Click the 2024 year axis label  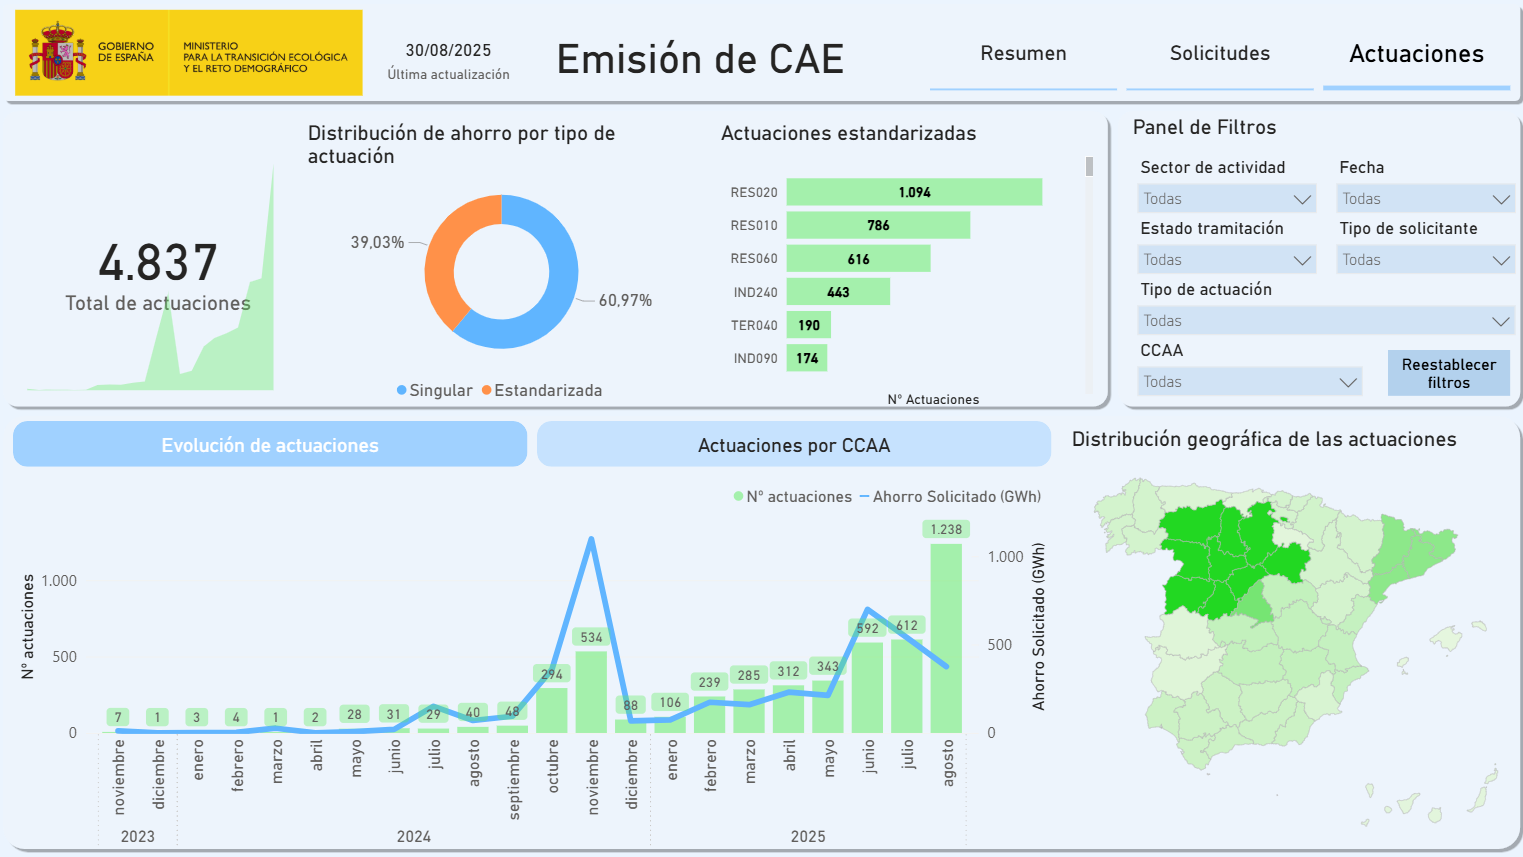tap(414, 836)
